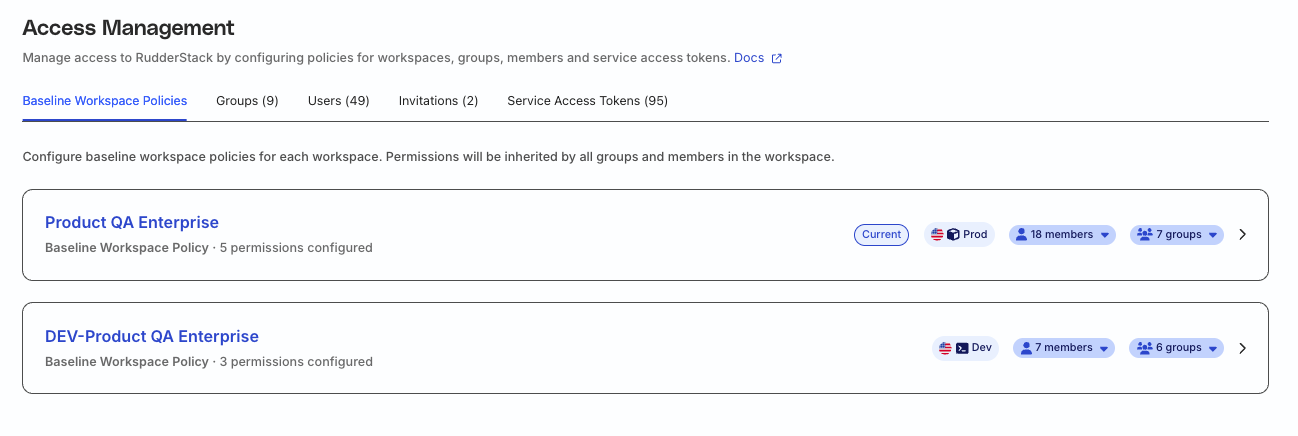Screen dimensions: 1298x436
Task: Click the Prod environment label
Action: (975, 235)
